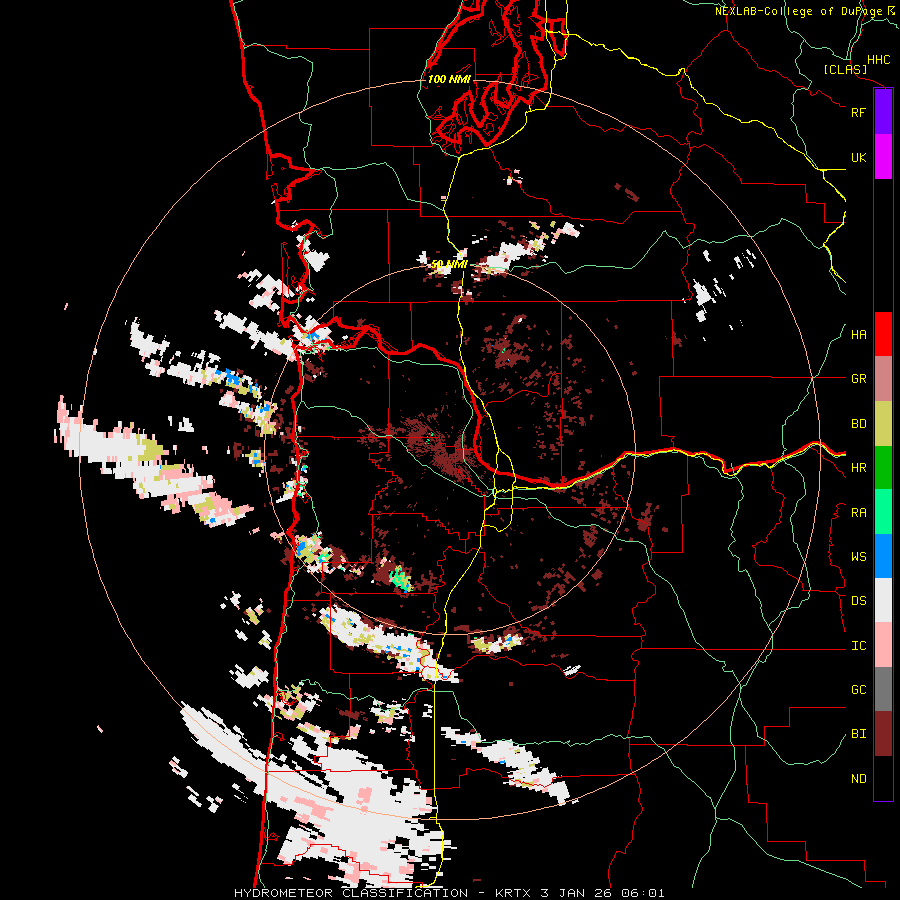This screenshot has height=900, width=900.
Task: Pick the dark green HR legend swatch
Action: (x=883, y=468)
